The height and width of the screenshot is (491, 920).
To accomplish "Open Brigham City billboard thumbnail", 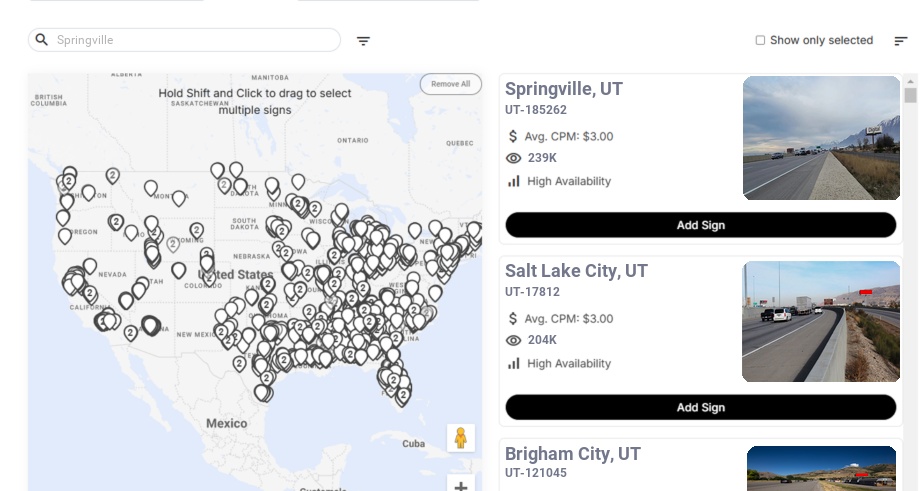I will pos(821,468).
